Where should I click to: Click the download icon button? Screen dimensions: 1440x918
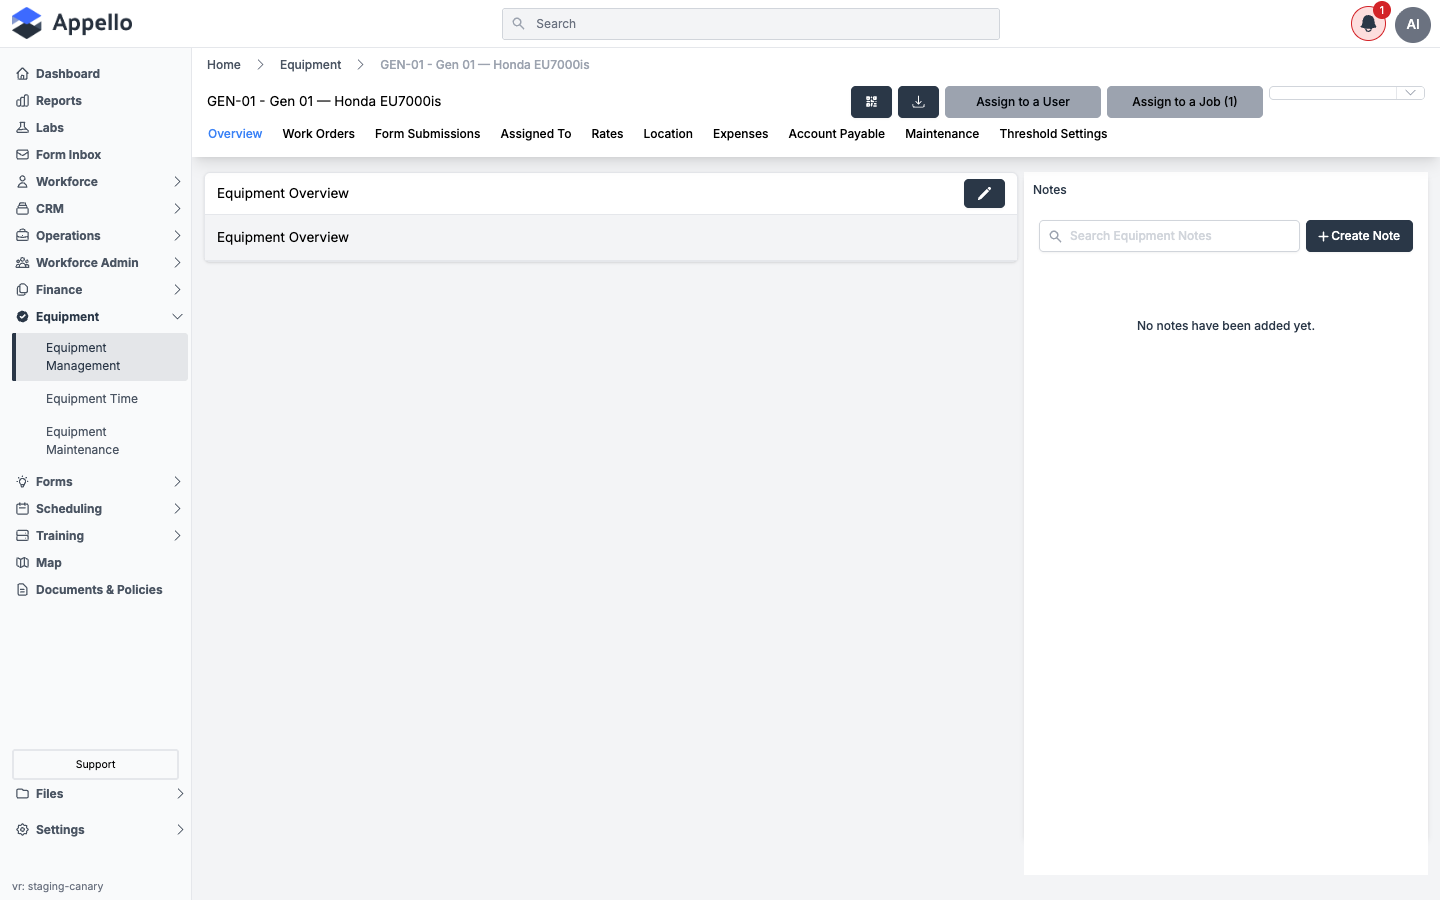[x=918, y=102]
